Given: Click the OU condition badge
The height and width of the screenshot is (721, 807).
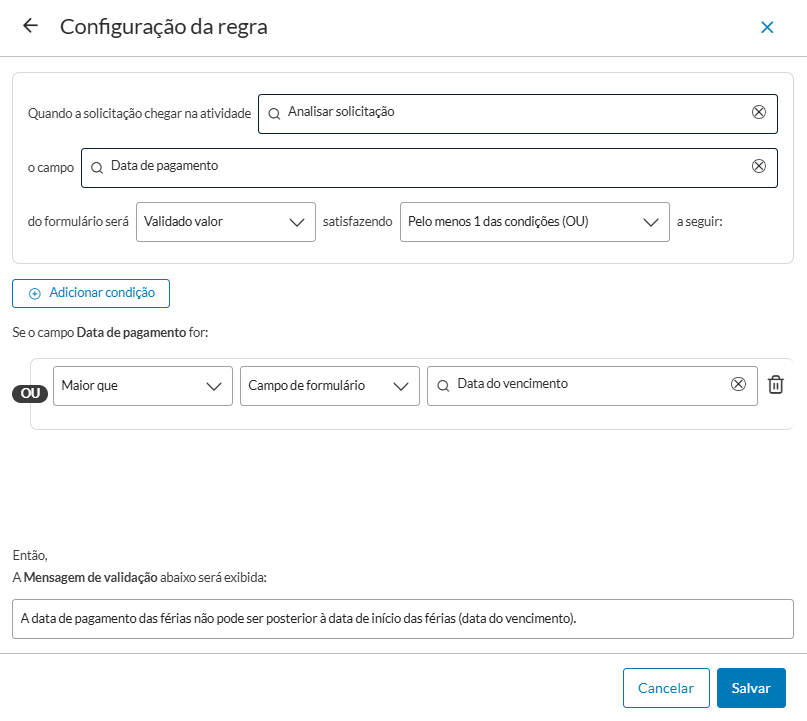Looking at the screenshot, I should coord(30,393).
